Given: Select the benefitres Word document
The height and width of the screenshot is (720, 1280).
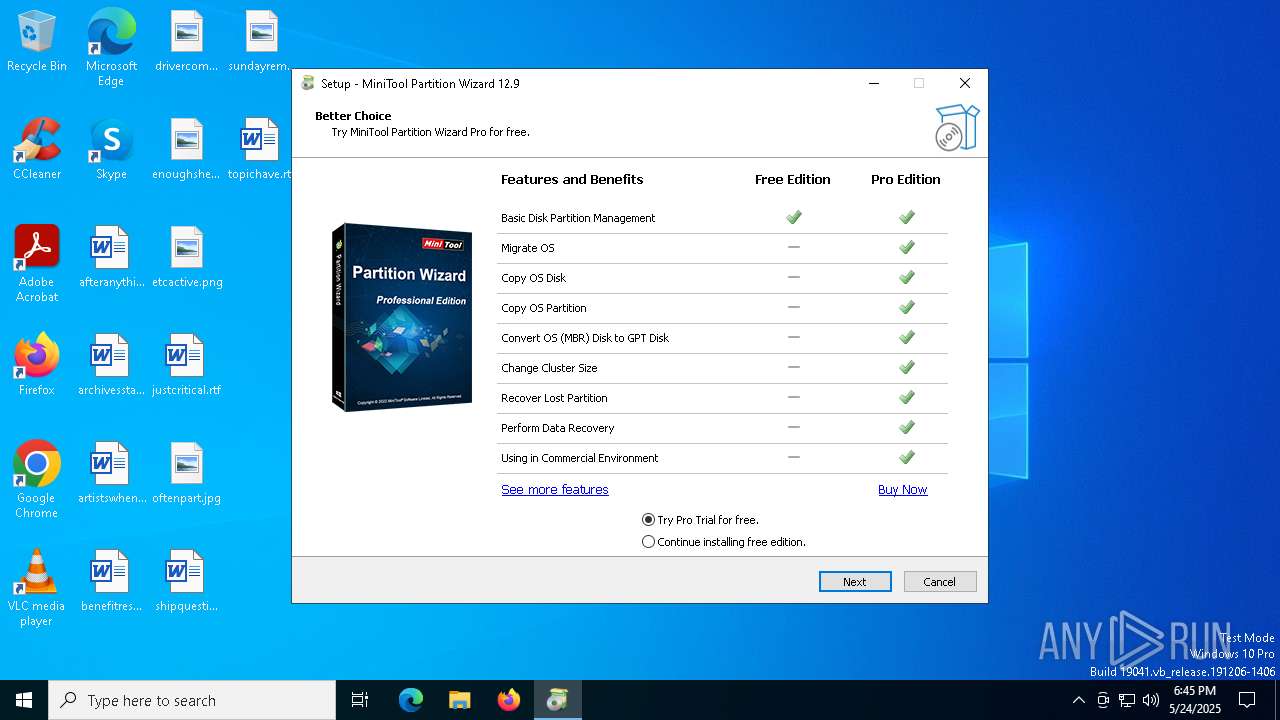Looking at the screenshot, I should (x=111, y=582).
